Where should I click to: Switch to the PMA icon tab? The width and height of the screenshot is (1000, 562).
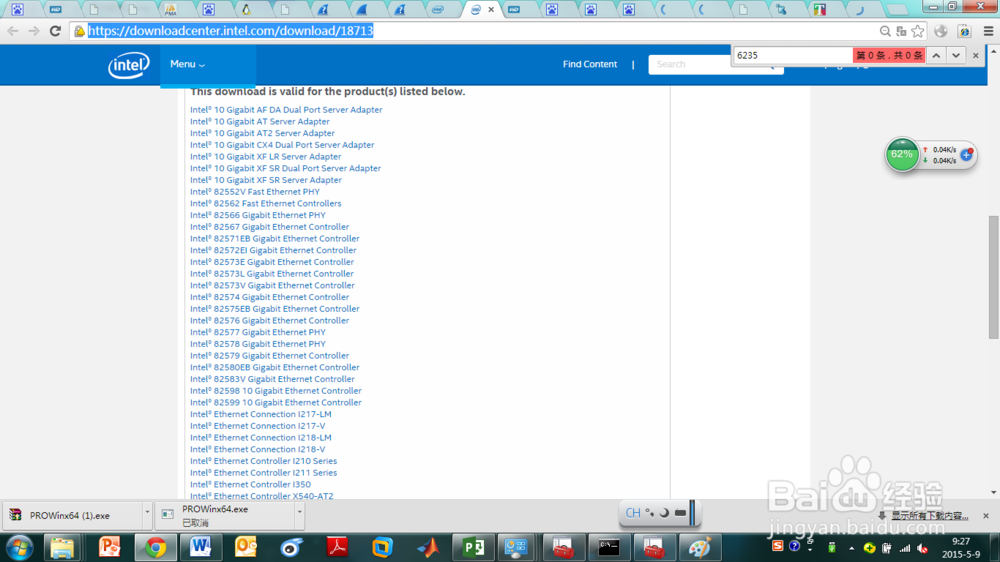point(170,10)
